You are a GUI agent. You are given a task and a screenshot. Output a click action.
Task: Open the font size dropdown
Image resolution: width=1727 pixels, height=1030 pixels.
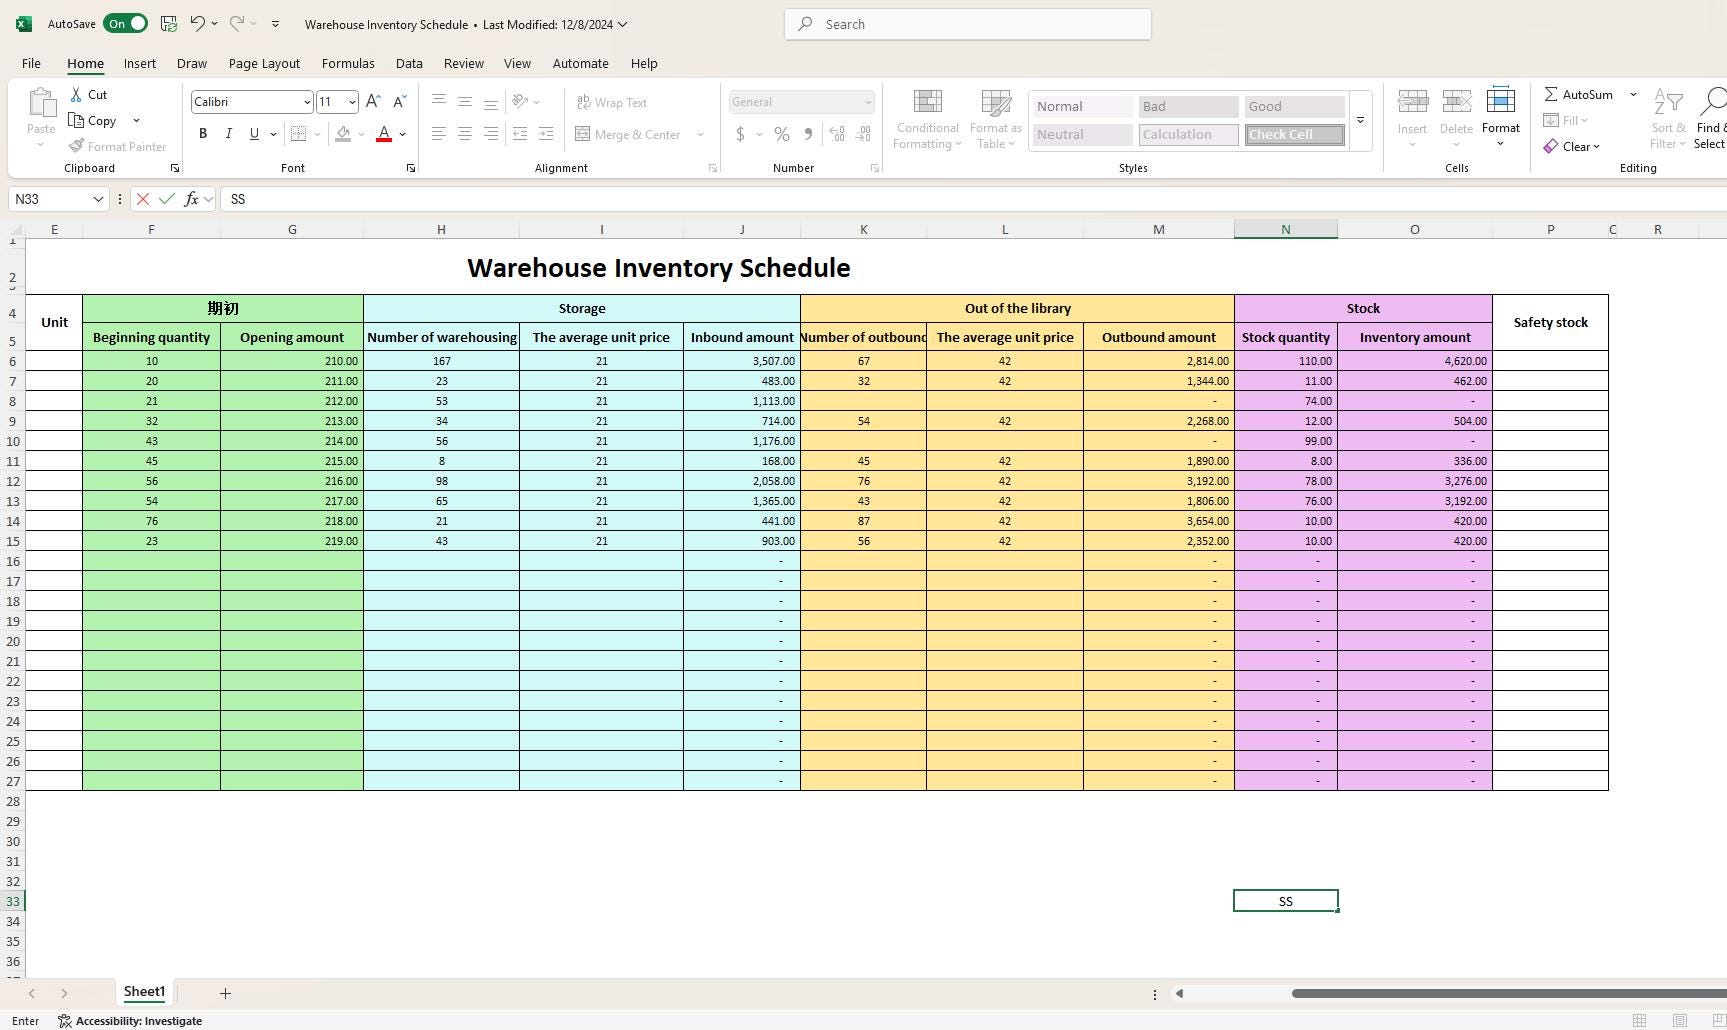[352, 101]
